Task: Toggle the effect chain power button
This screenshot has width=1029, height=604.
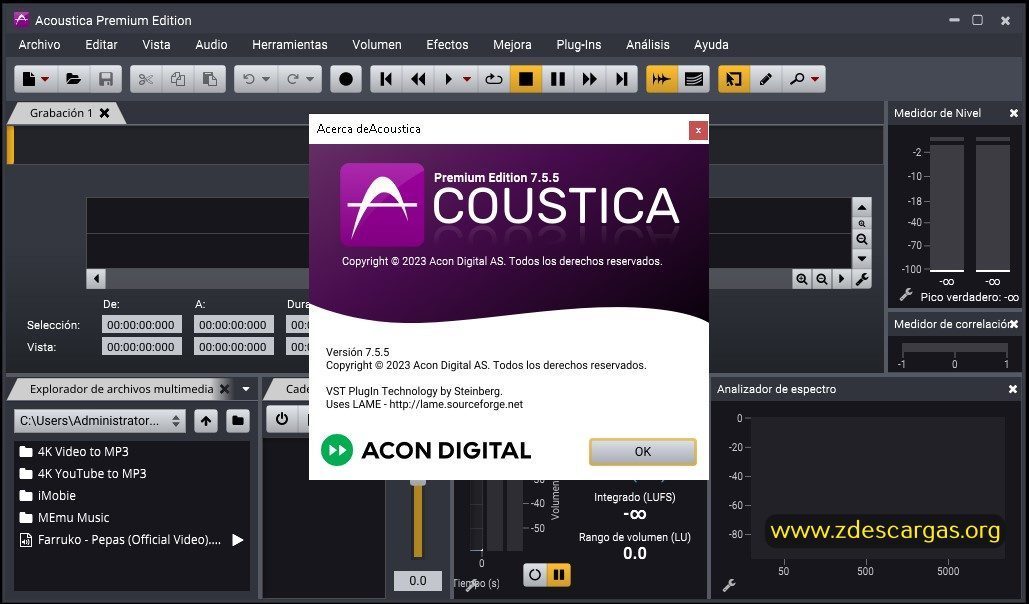Action: point(282,419)
